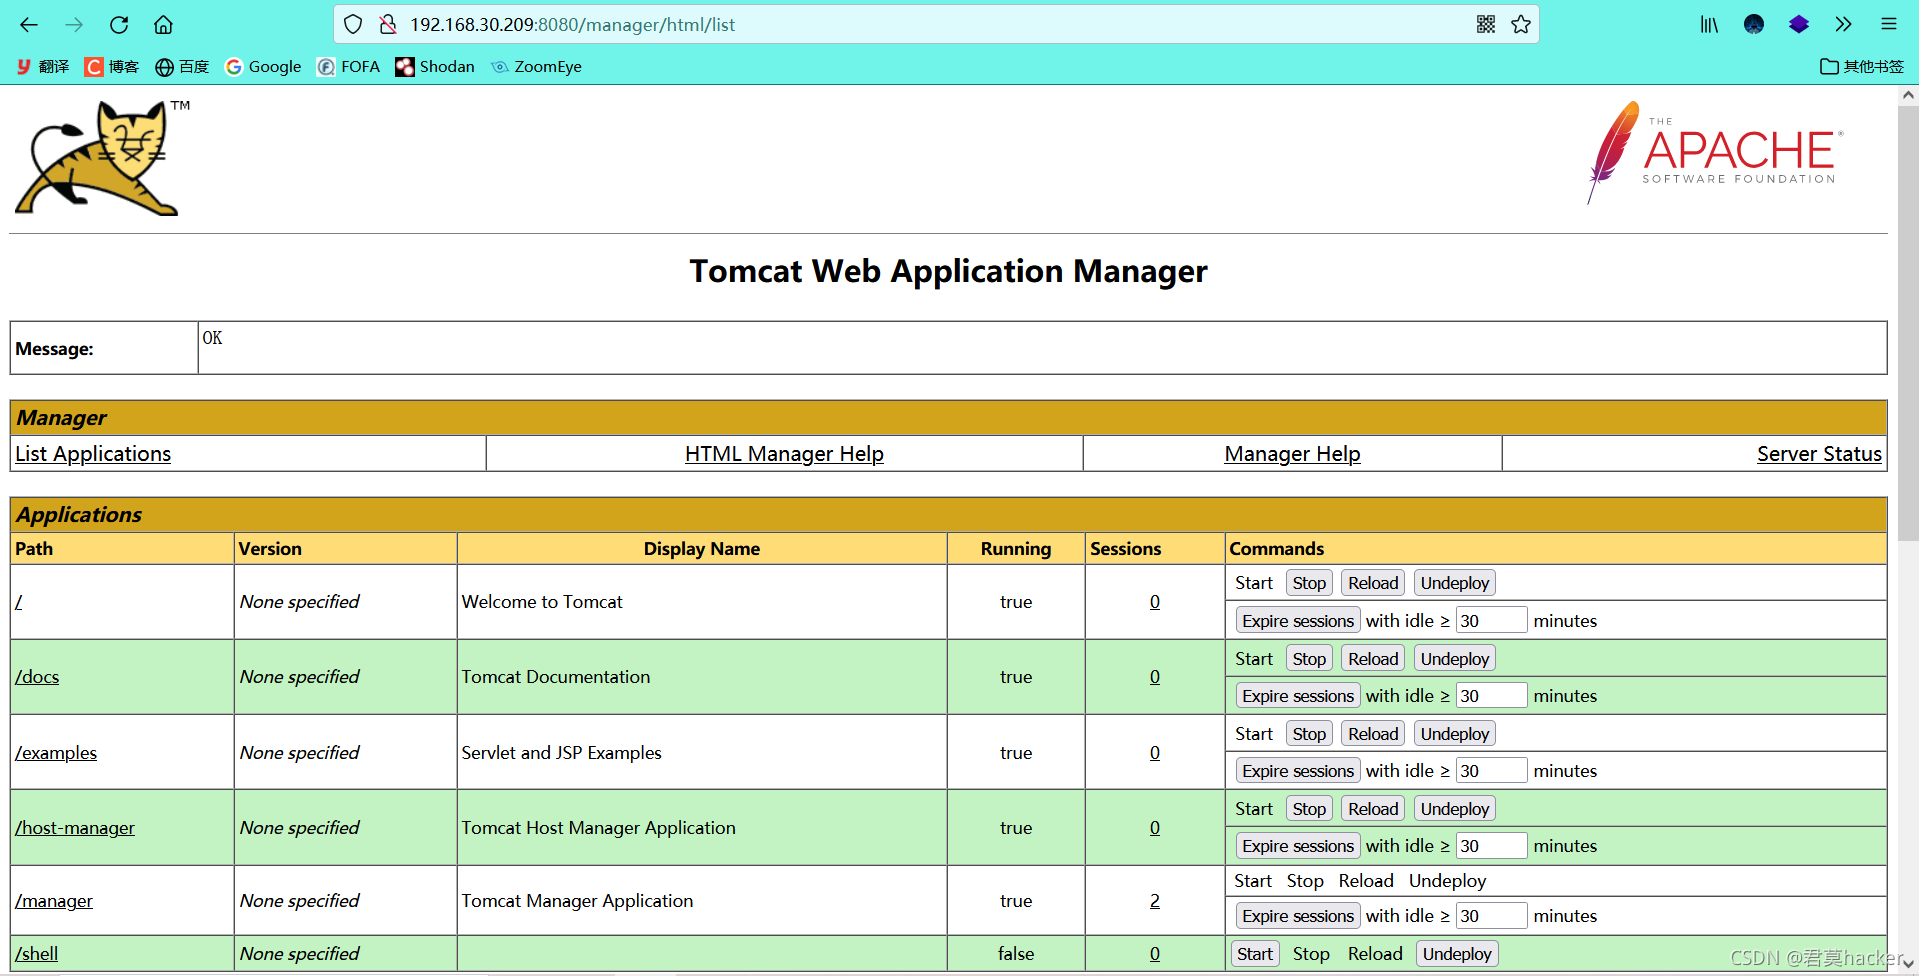
Task: Open the ZoomEye bookmark
Action: coord(536,66)
